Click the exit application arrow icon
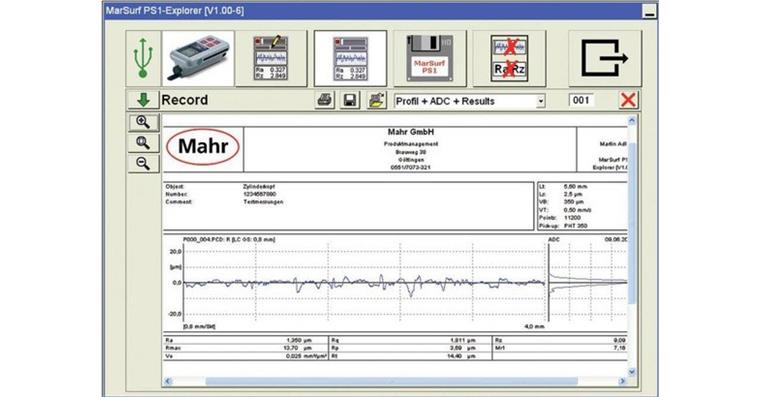 pyautogui.click(x=605, y=59)
